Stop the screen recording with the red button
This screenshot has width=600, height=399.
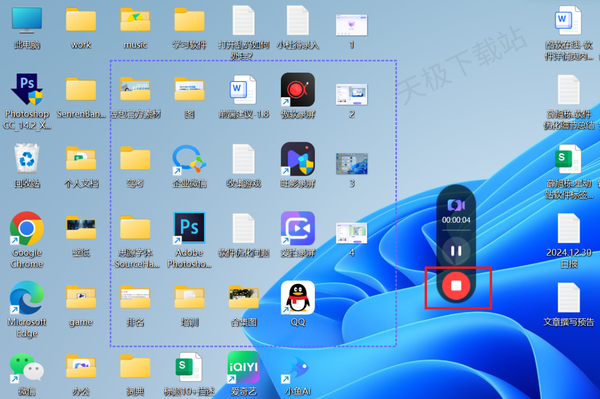[456, 285]
